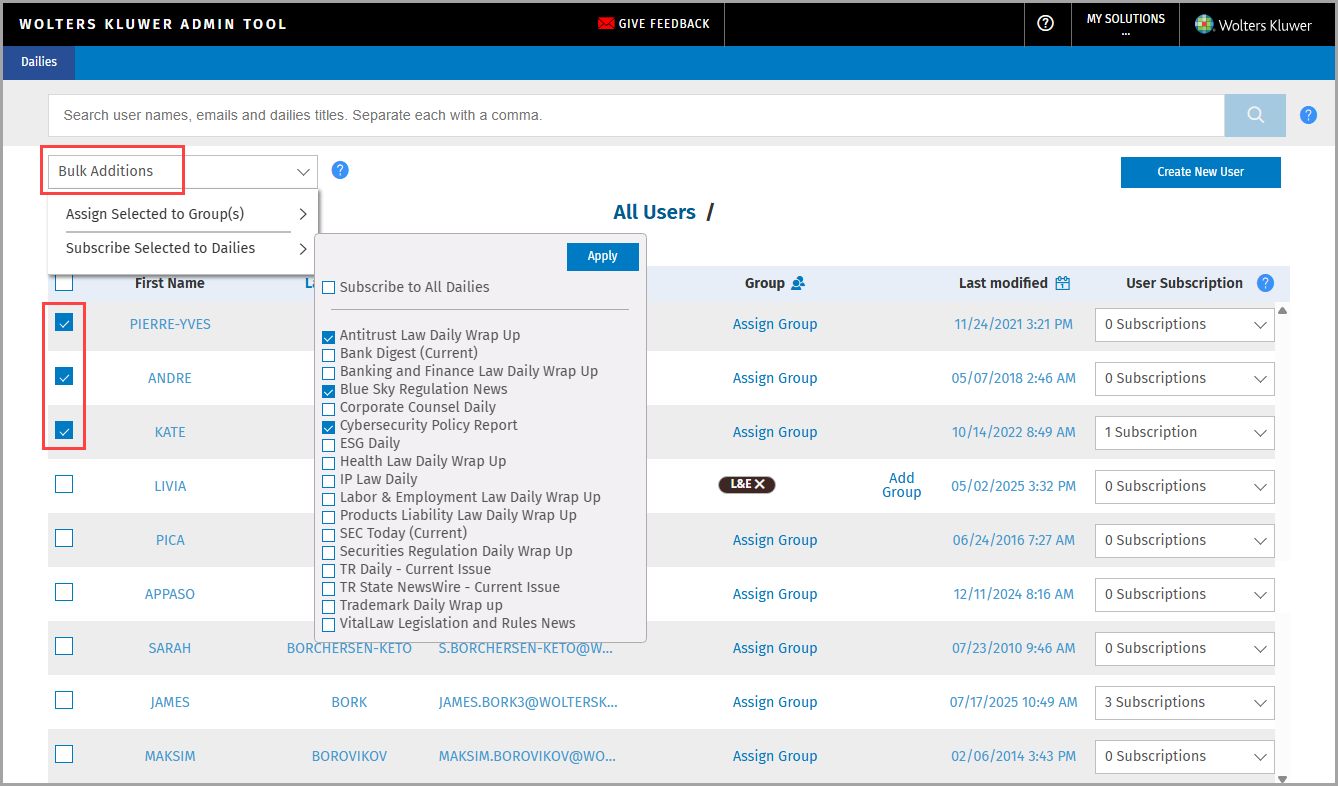Viewport: 1338px width, 786px height.
Task: Remove the L&E group tag
Action: (x=759, y=485)
